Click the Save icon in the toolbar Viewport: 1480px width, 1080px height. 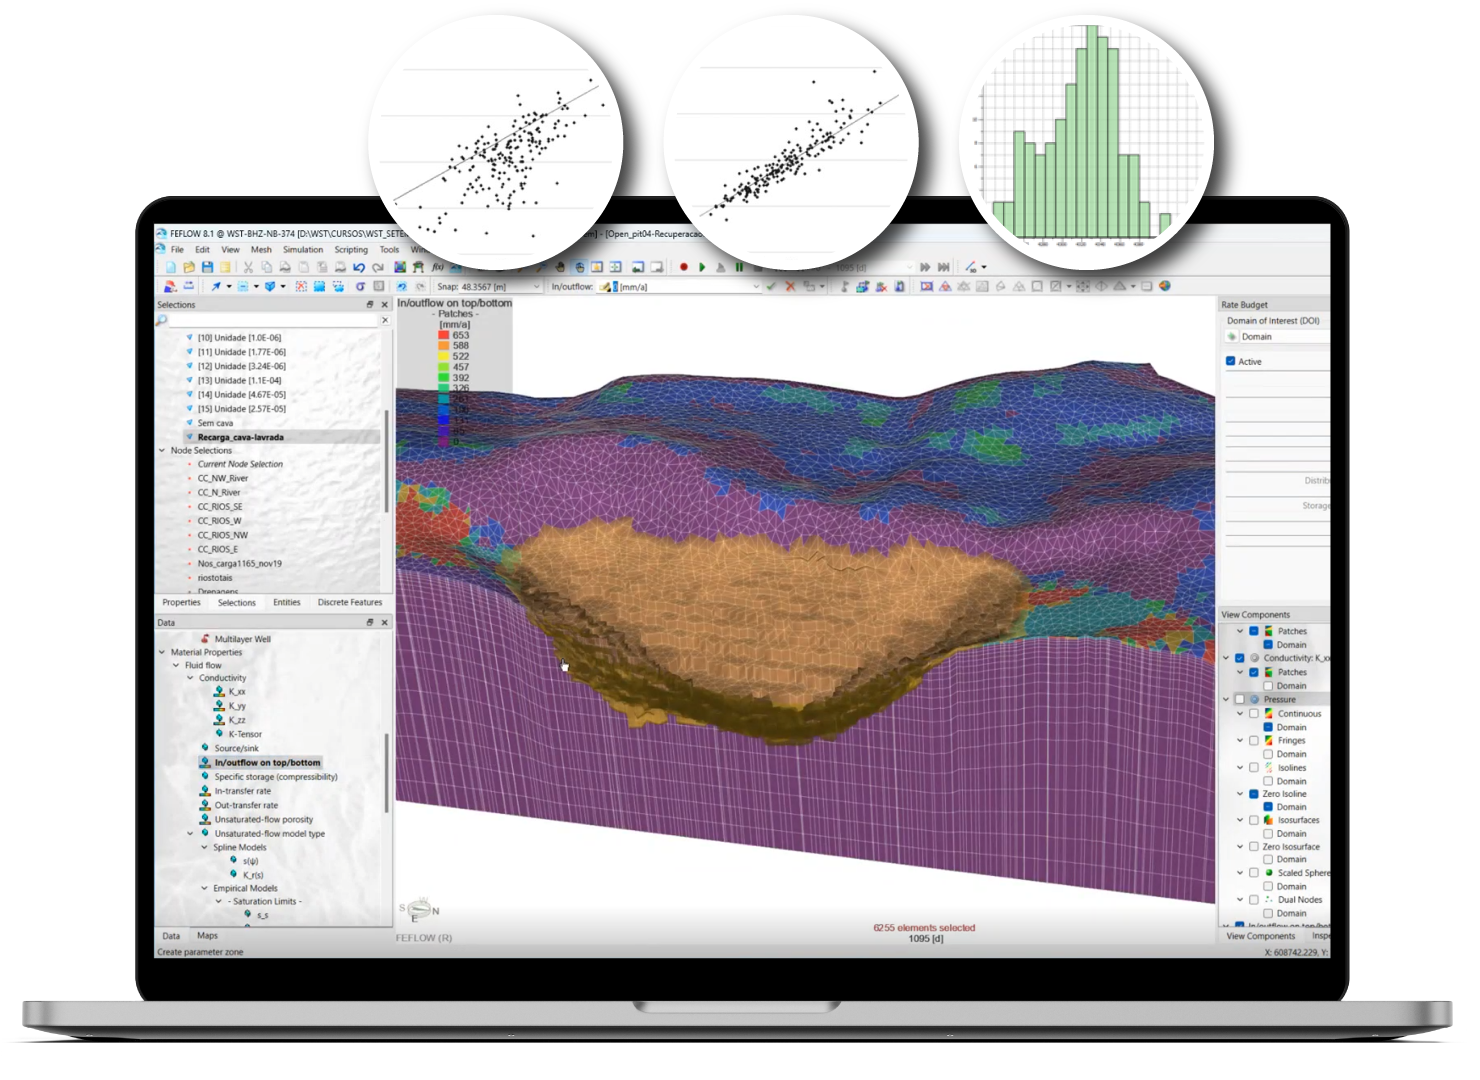(207, 267)
